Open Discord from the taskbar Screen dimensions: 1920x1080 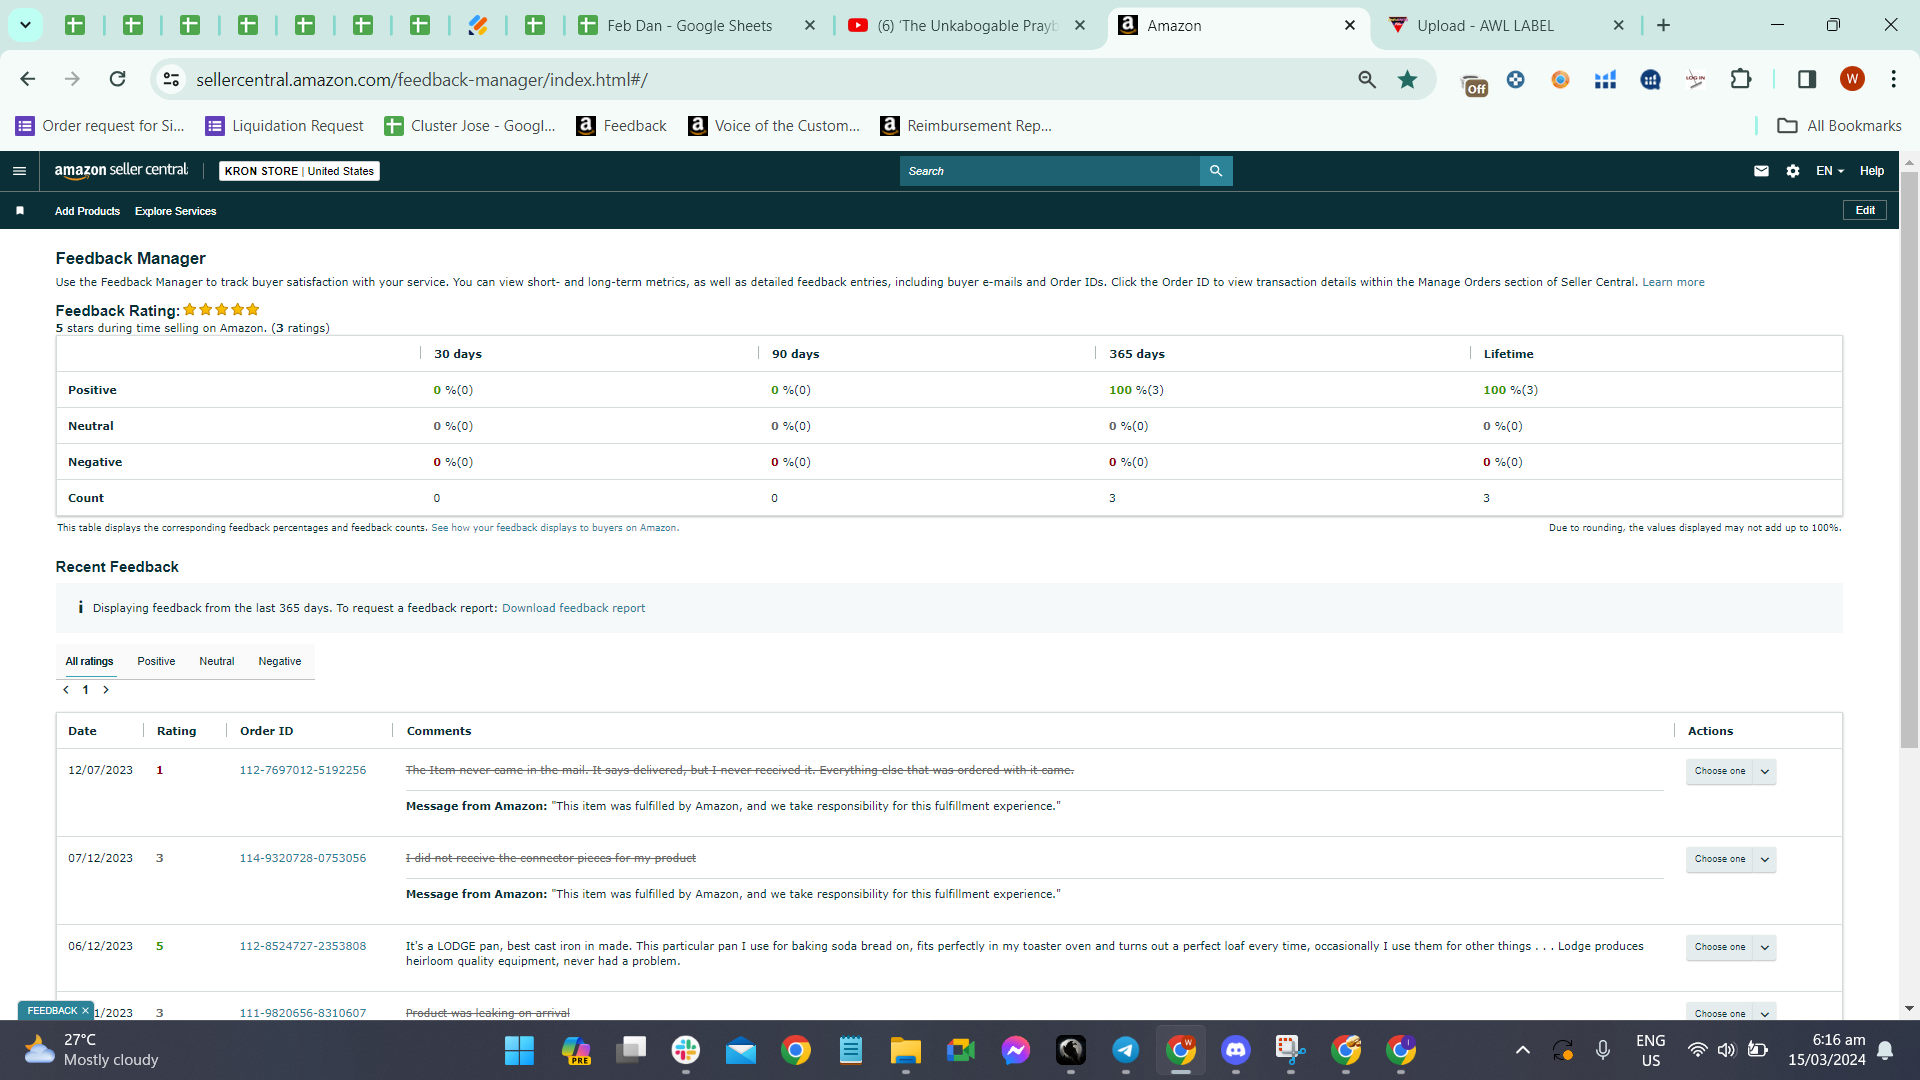(x=1236, y=1050)
